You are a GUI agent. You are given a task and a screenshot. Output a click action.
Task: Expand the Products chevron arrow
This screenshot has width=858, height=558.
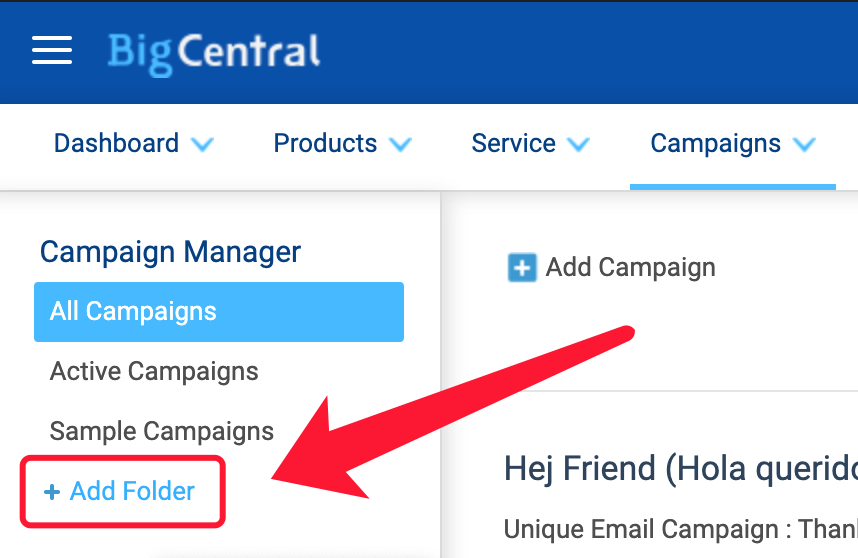[400, 144]
